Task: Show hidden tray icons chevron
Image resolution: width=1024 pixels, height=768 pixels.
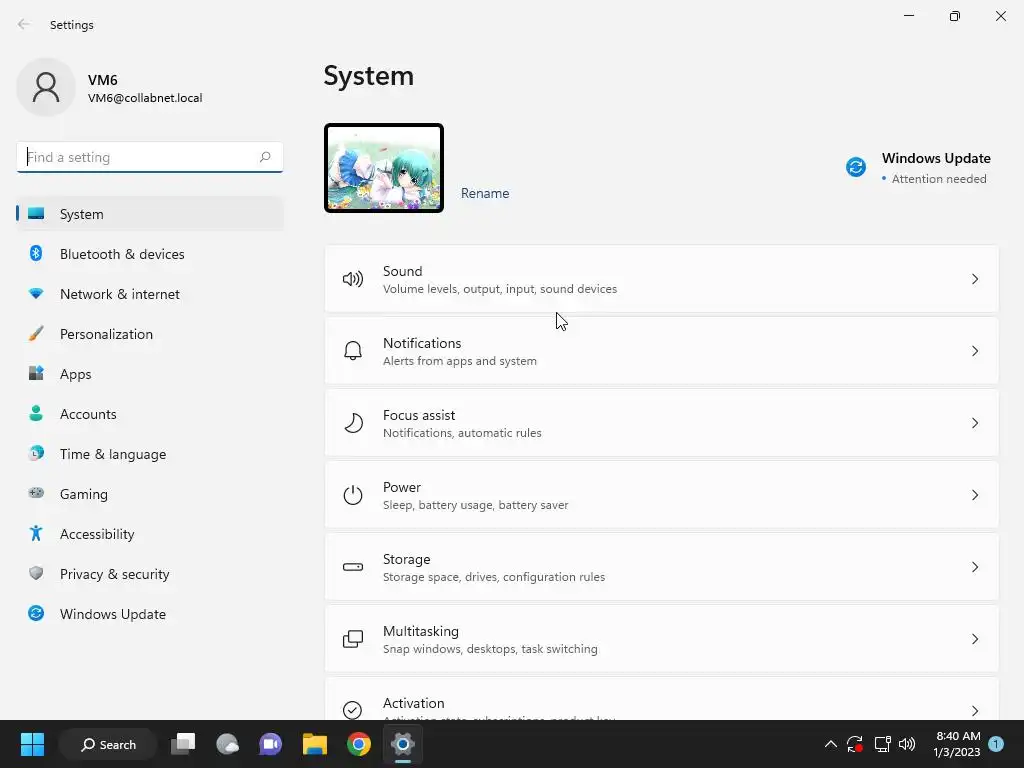Action: click(x=831, y=744)
